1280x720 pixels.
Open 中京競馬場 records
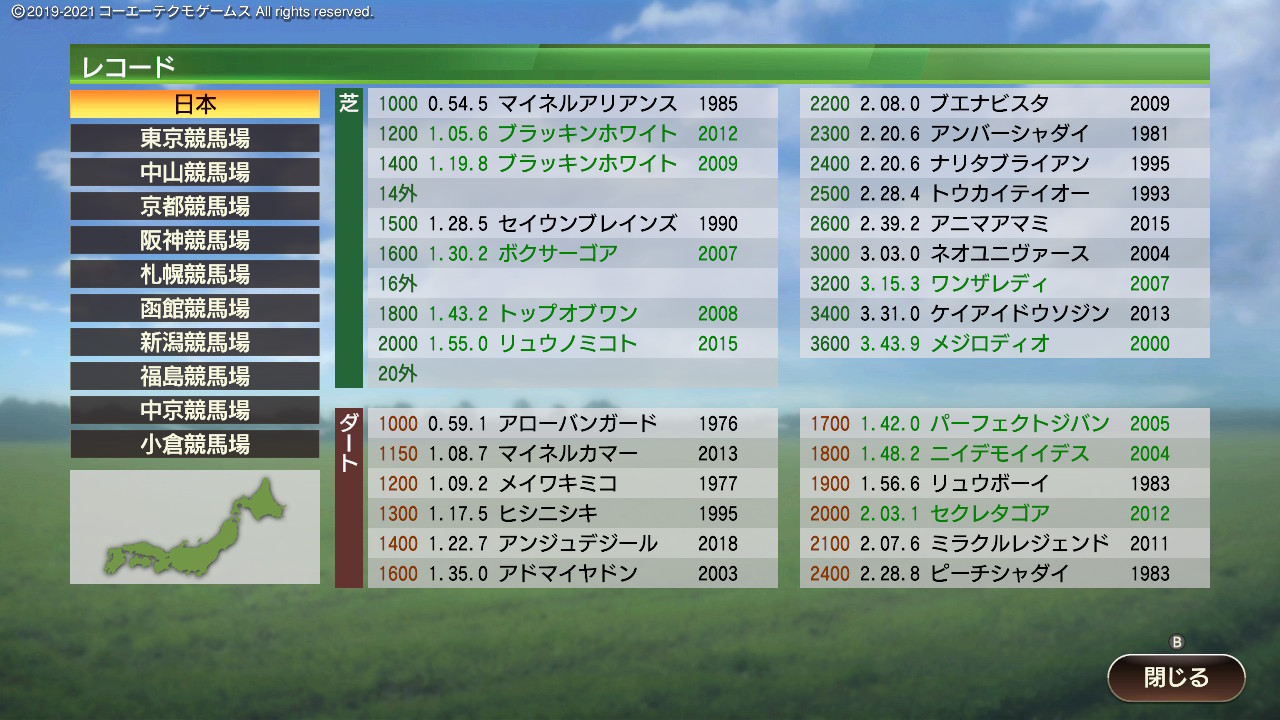point(195,410)
